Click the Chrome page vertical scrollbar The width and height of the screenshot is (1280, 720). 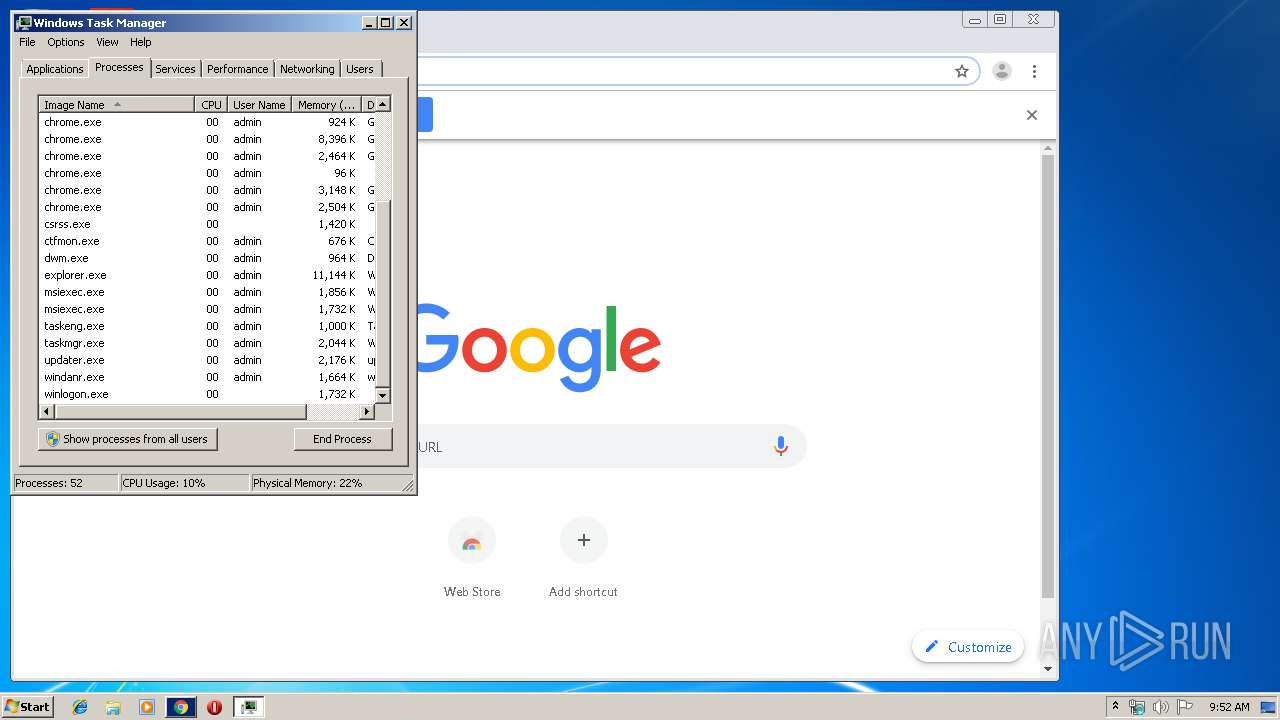pyautogui.click(x=1048, y=375)
